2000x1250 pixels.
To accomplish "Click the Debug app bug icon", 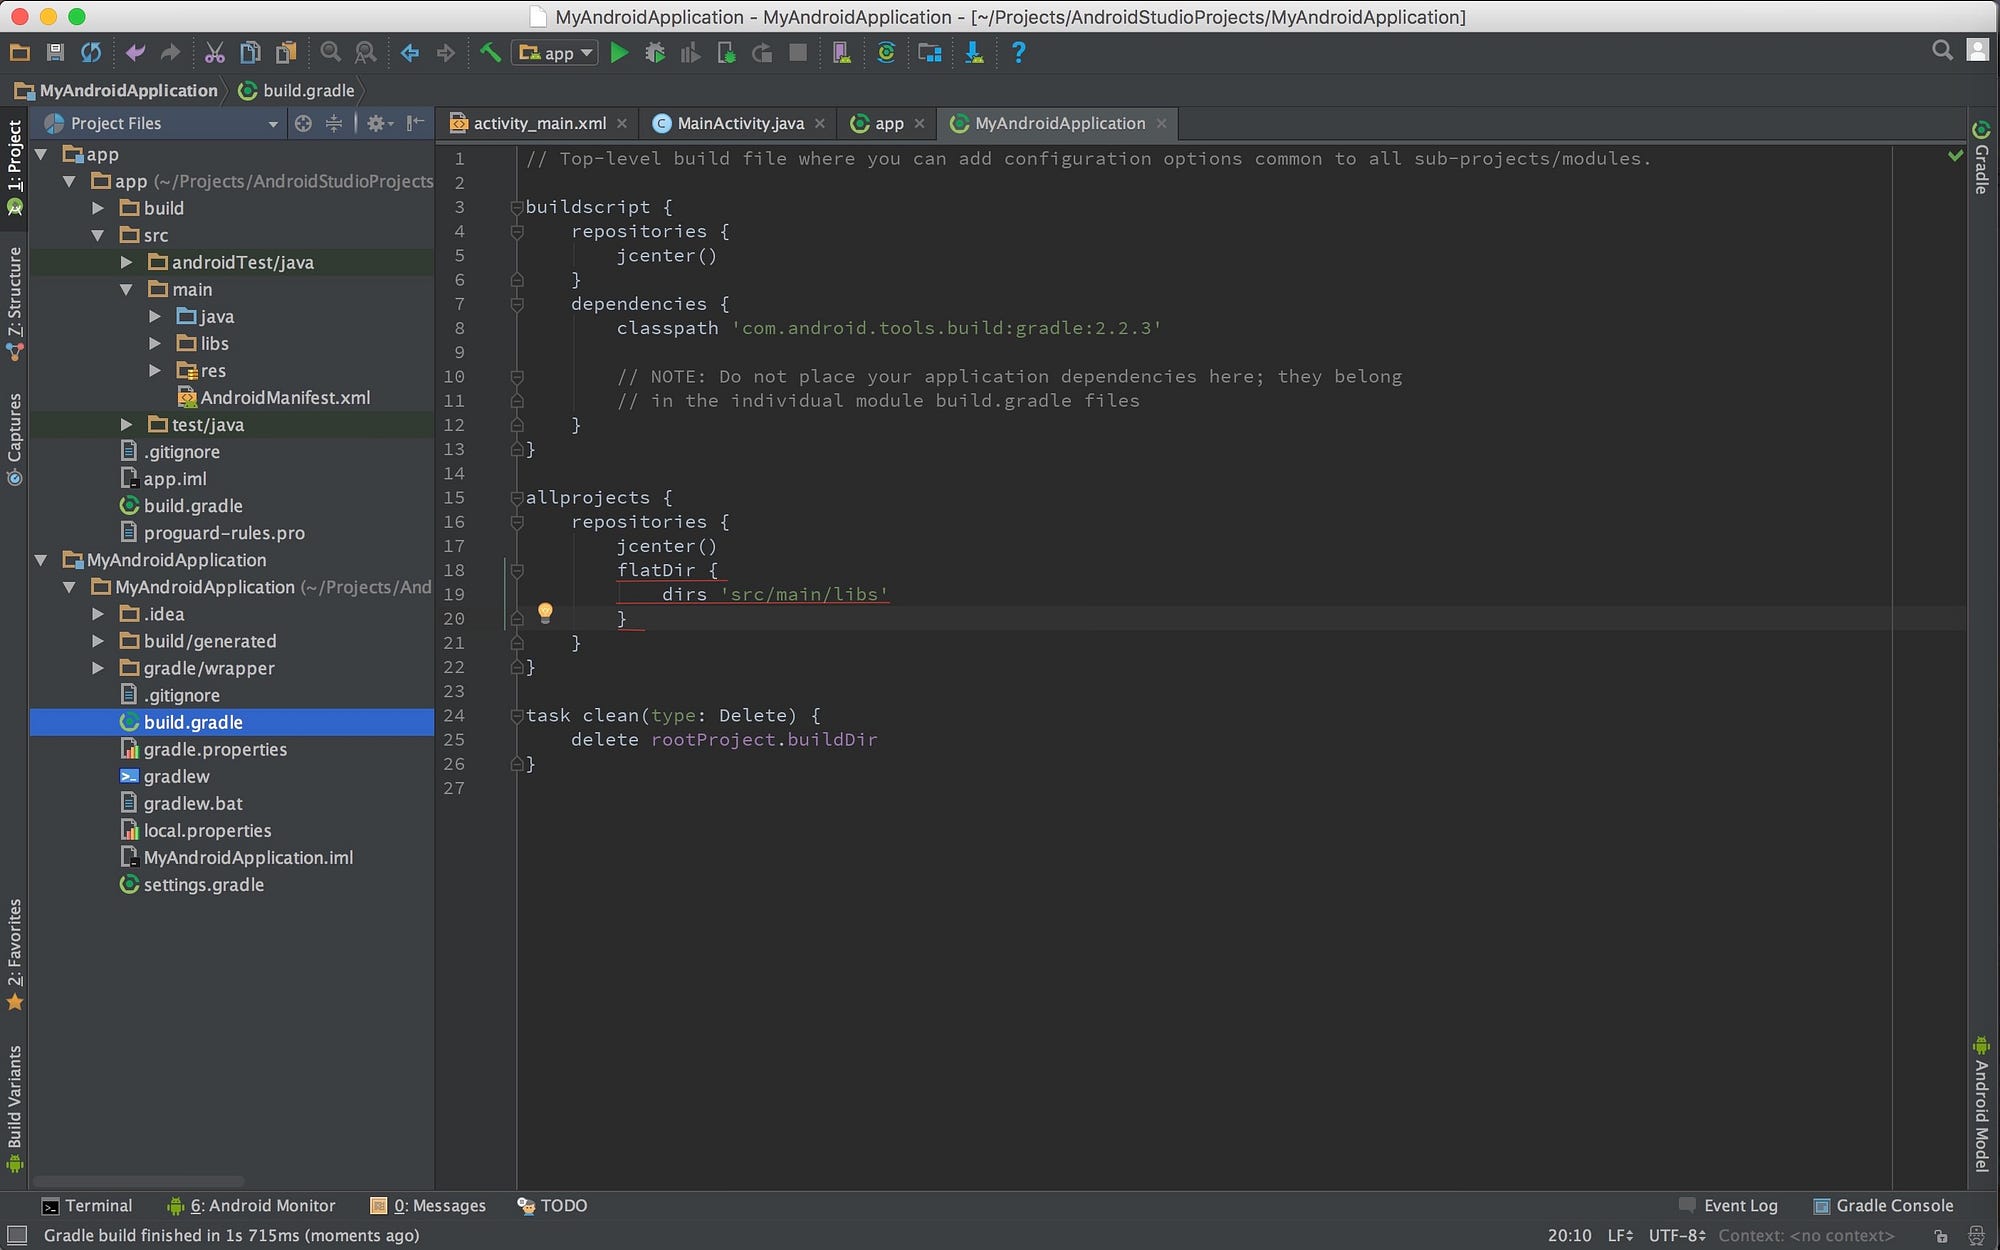I will tap(655, 53).
